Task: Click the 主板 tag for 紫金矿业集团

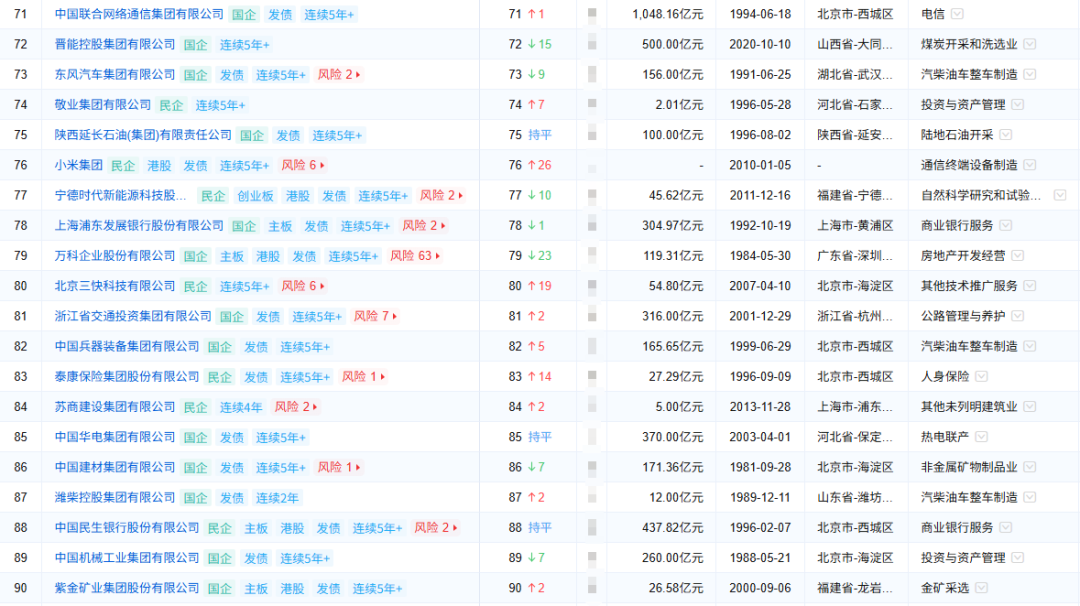Action: tap(256, 589)
